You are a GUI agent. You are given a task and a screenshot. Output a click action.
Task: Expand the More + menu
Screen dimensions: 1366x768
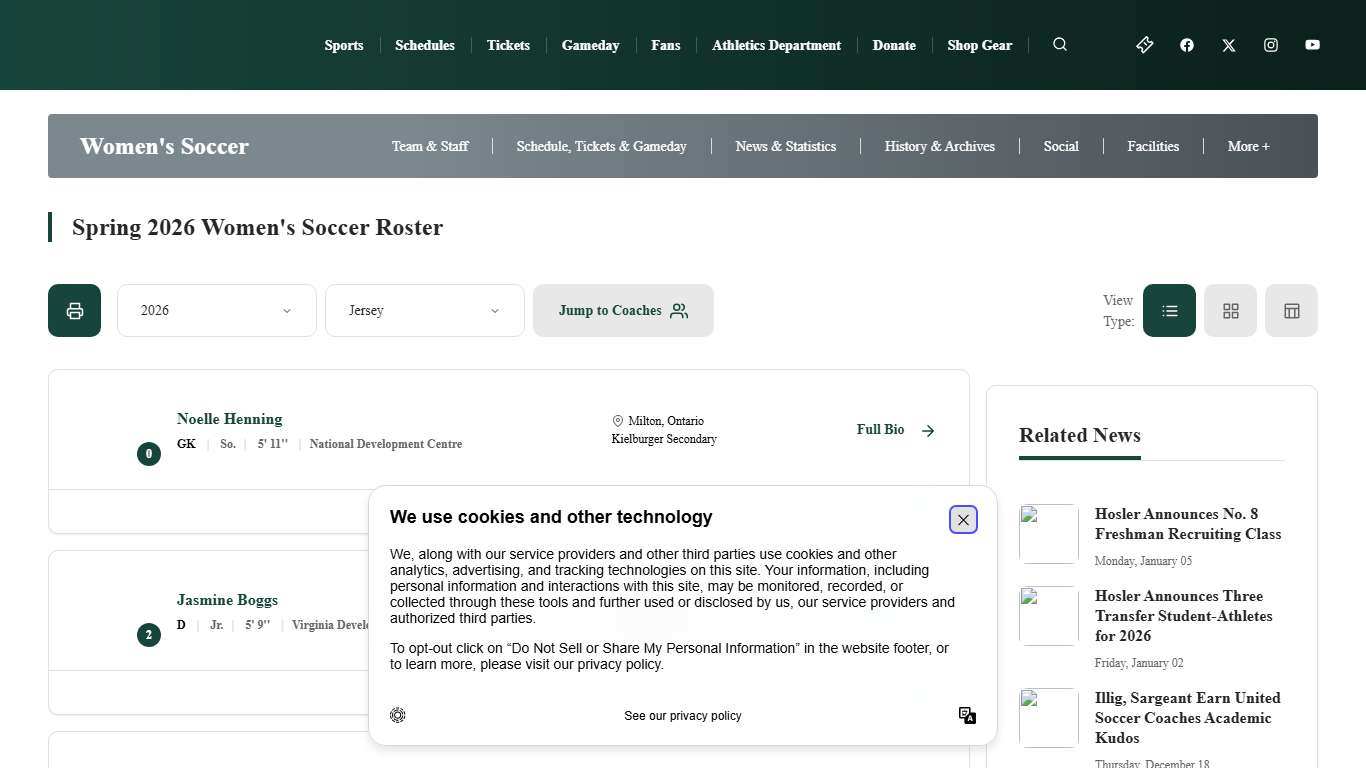(1248, 146)
